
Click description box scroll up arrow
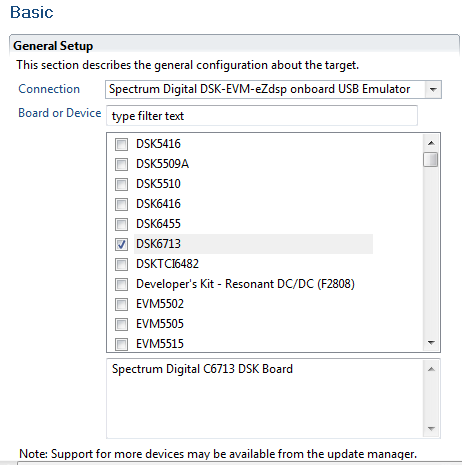click(x=431, y=369)
